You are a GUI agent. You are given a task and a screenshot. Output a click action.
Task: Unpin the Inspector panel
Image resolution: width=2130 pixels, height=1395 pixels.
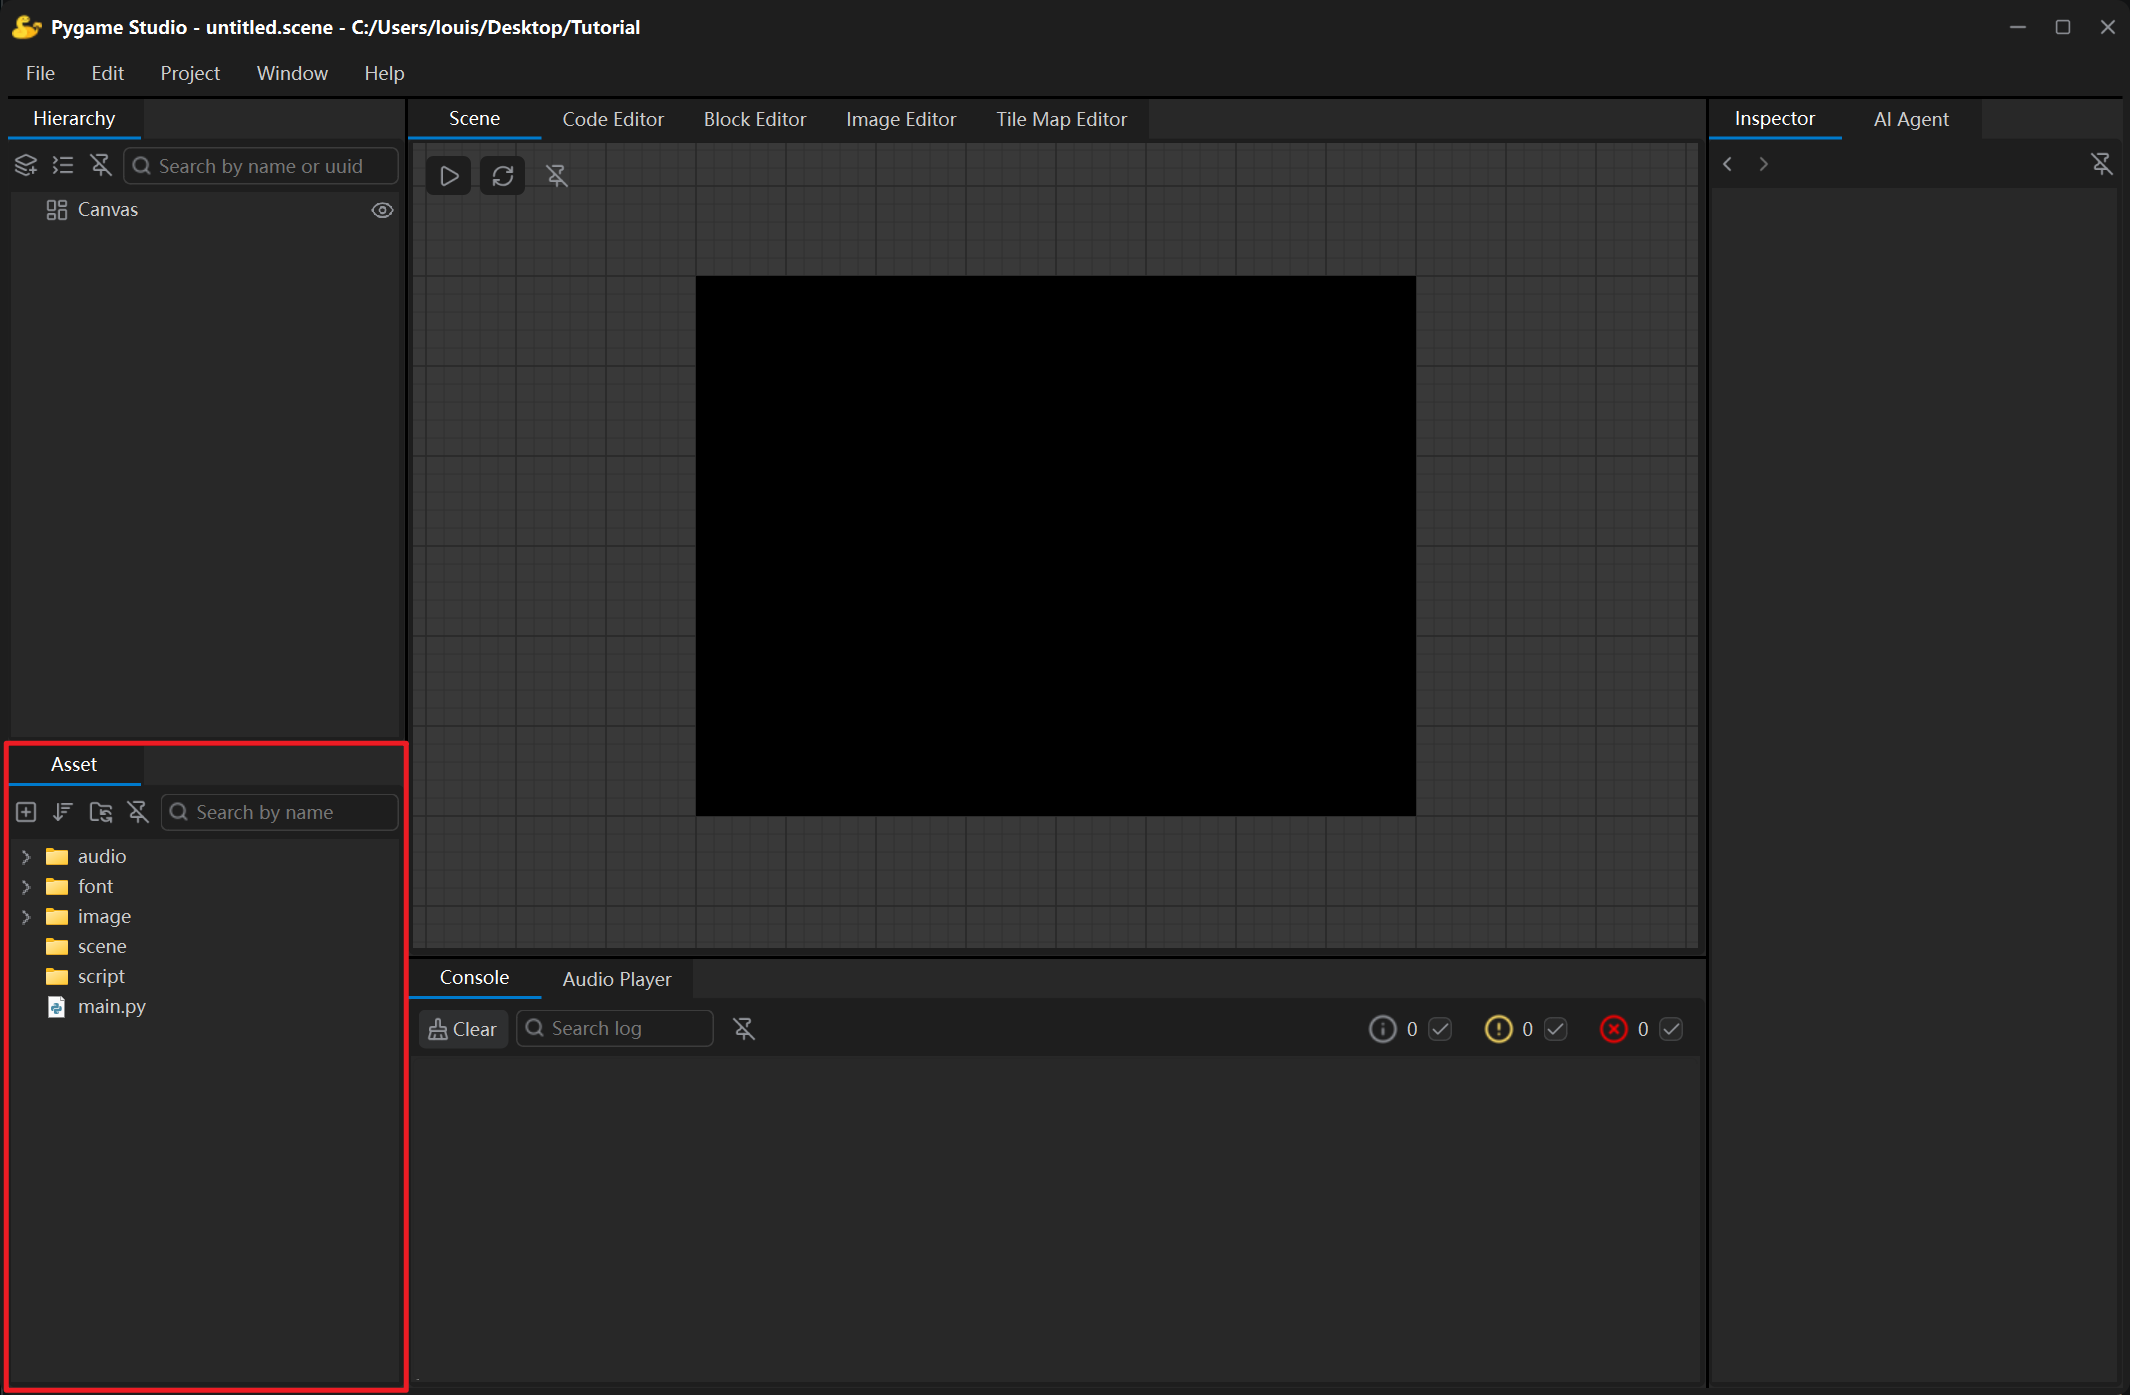pyautogui.click(x=2101, y=164)
